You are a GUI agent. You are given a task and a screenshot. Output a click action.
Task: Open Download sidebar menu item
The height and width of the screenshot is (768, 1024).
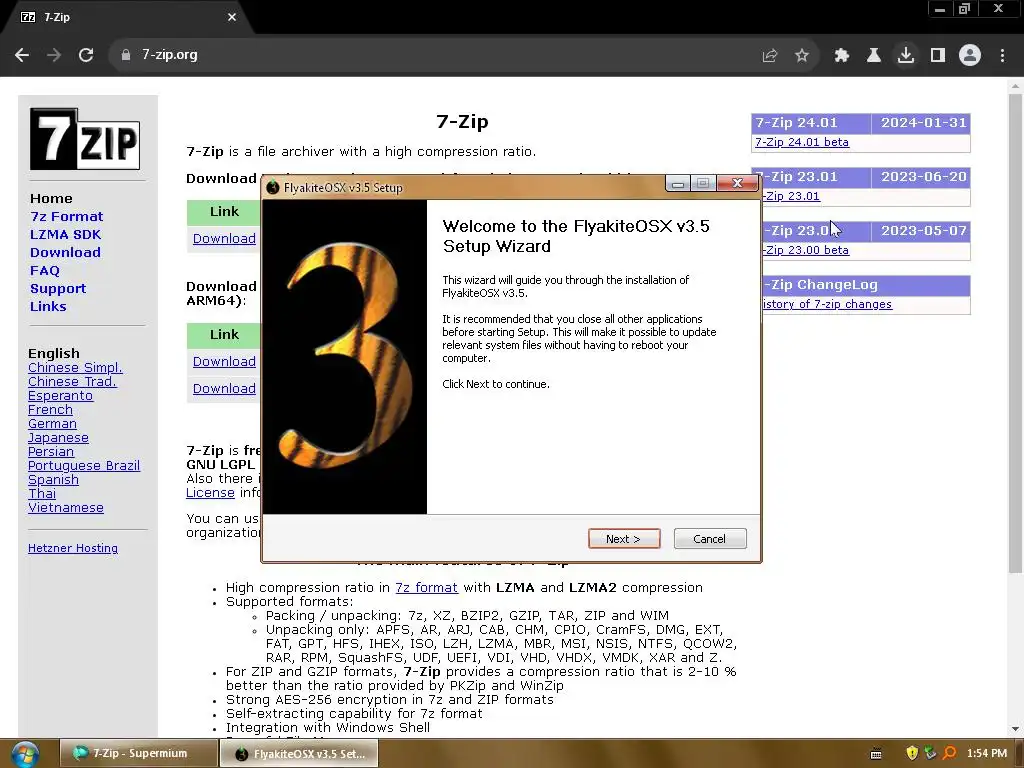(x=65, y=253)
